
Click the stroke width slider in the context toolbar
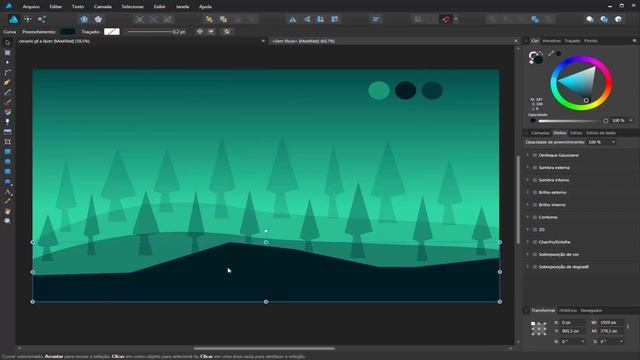[x=149, y=31]
